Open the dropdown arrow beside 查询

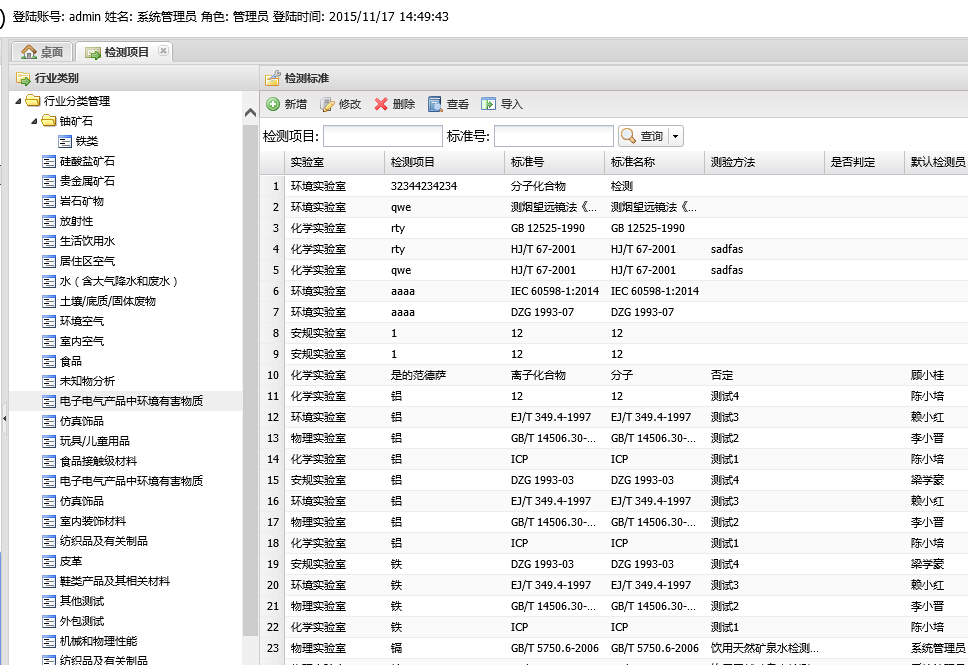click(x=676, y=136)
